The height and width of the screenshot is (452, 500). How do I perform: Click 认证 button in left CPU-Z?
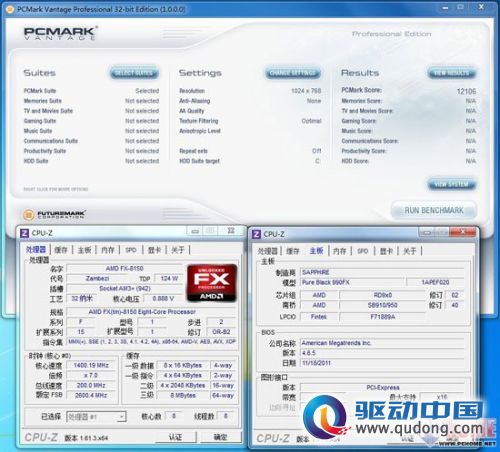pyautogui.click(x=175, y=437)
